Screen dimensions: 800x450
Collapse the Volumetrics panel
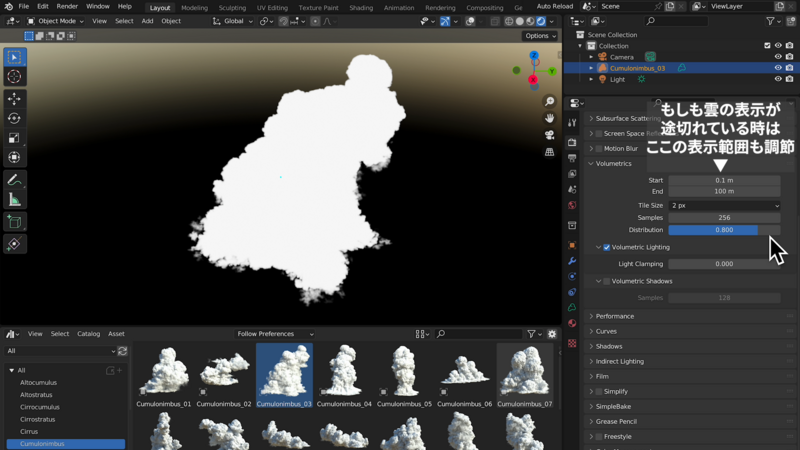pyautogui.click(x=613, y=164)
